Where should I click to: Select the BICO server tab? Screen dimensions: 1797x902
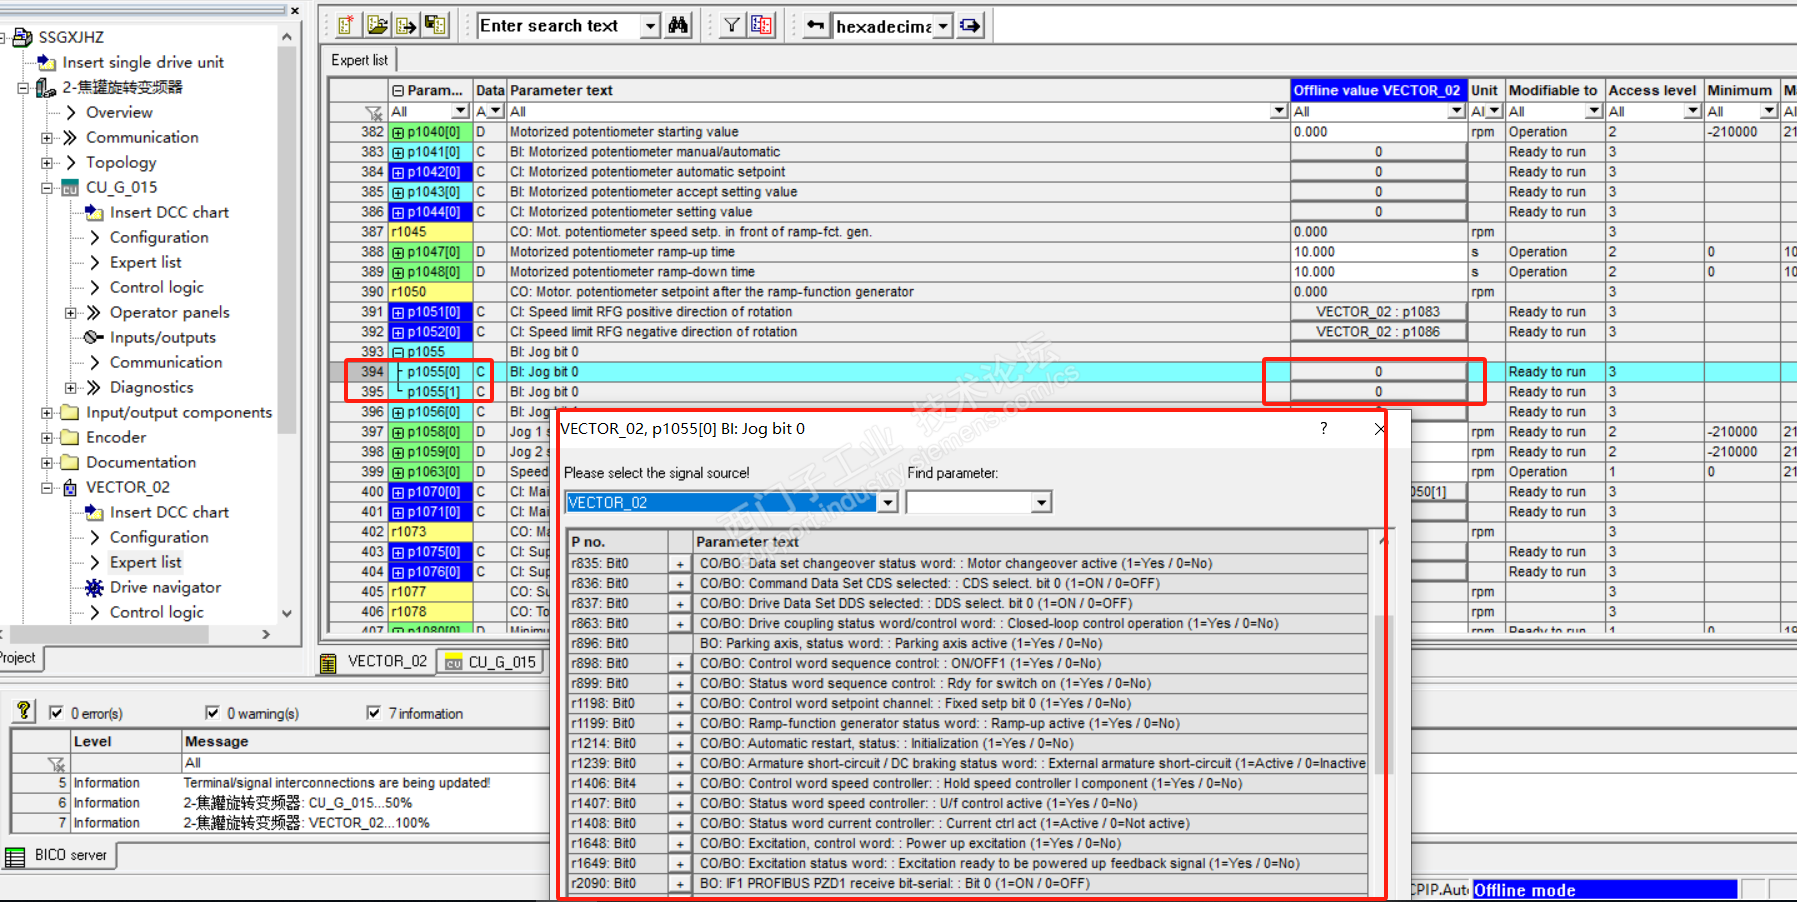(58, 856)
